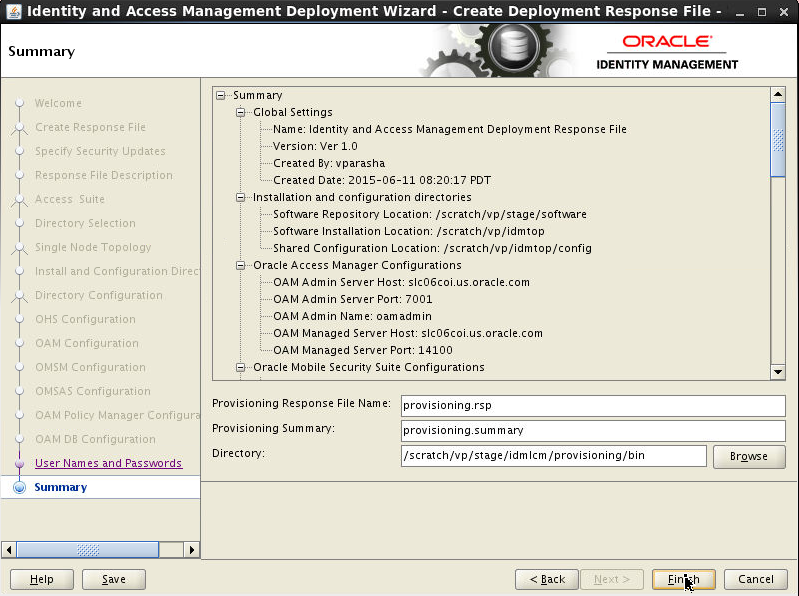
Task: Open the Help button
Action: point(42,579)
